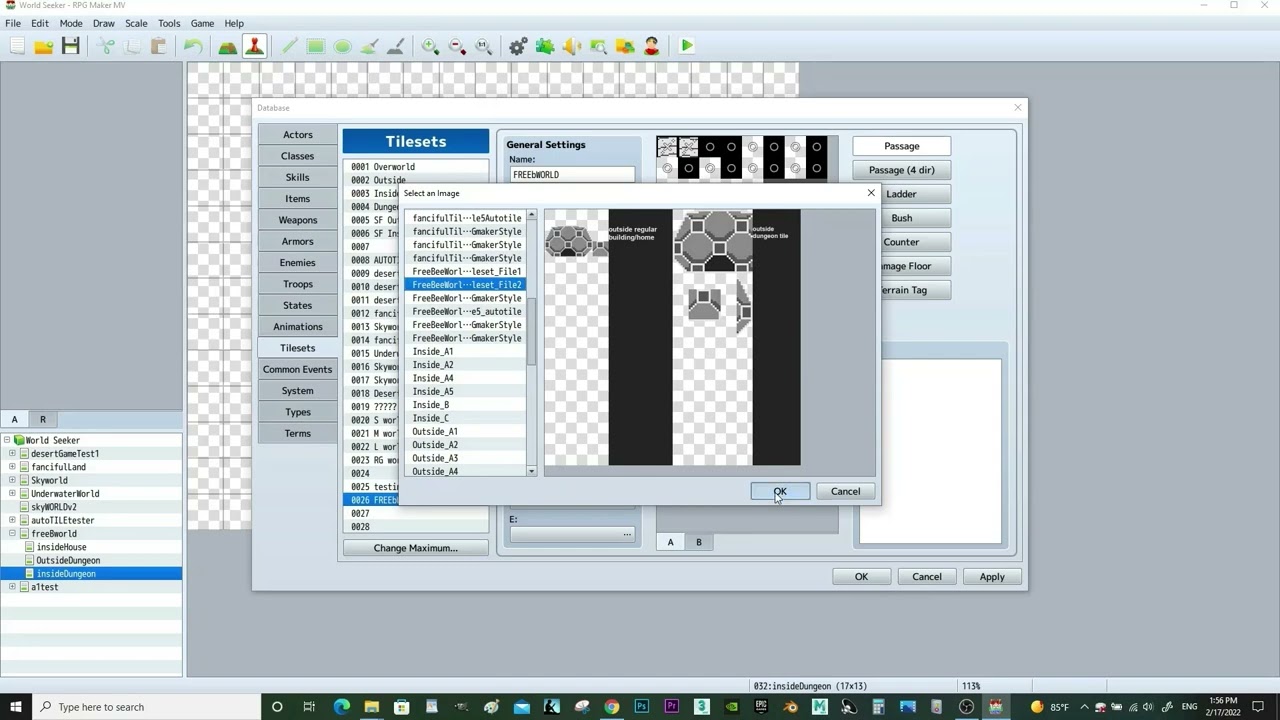The height and width of the screenshot is (720, 1280).
Task: Select the Flood Fill tool
Action: [x=369, y=46]
